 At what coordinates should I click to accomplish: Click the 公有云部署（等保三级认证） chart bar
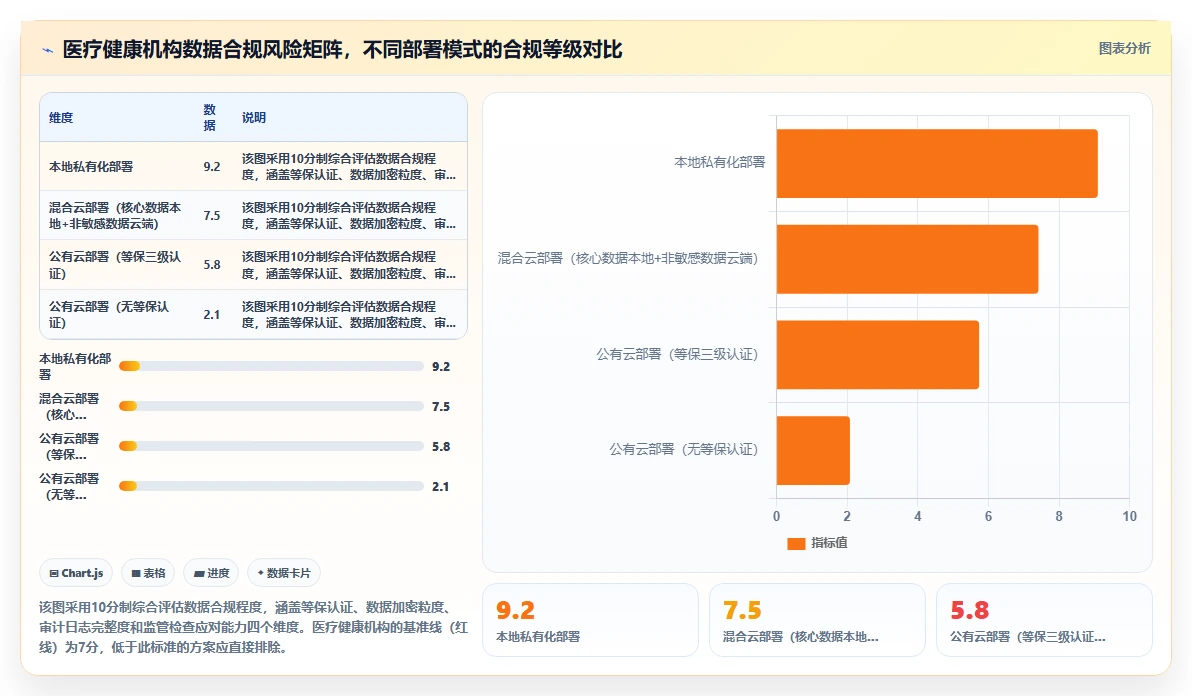click(877, 355)
